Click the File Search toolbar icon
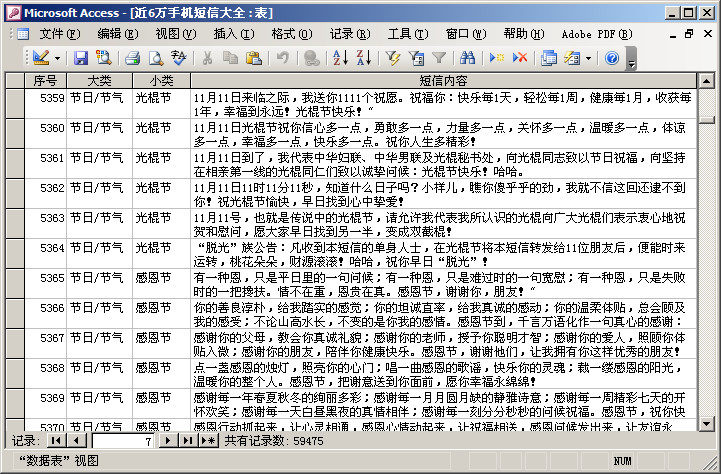This screenshot has width=721, height=474. [x=104, y=58]
